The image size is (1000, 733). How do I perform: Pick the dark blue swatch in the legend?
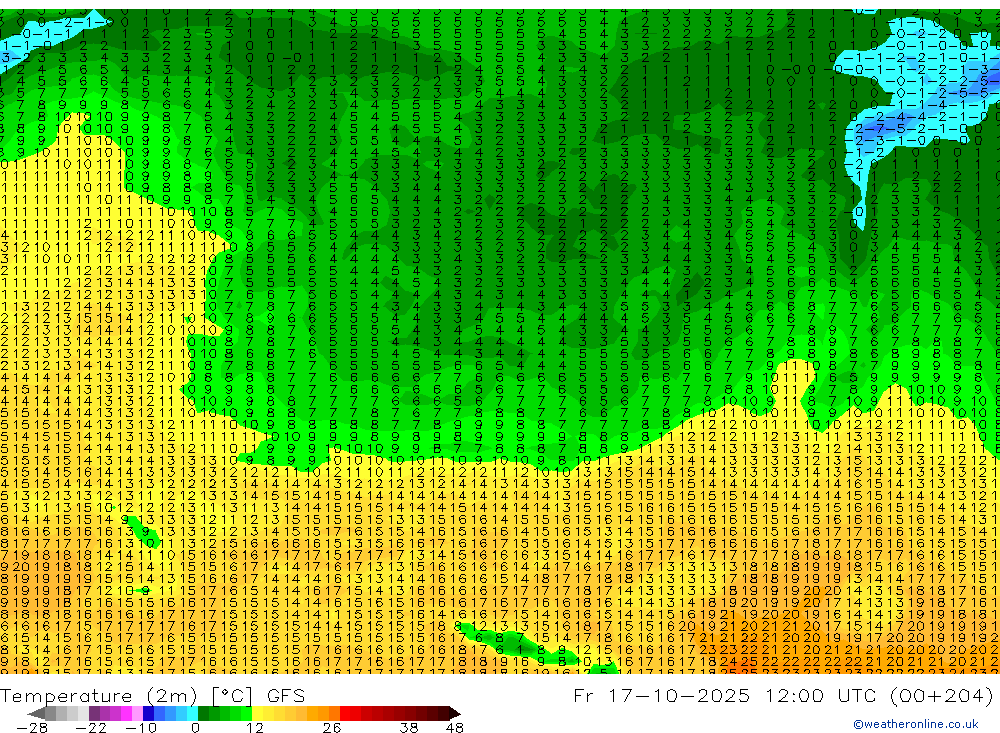148,713
